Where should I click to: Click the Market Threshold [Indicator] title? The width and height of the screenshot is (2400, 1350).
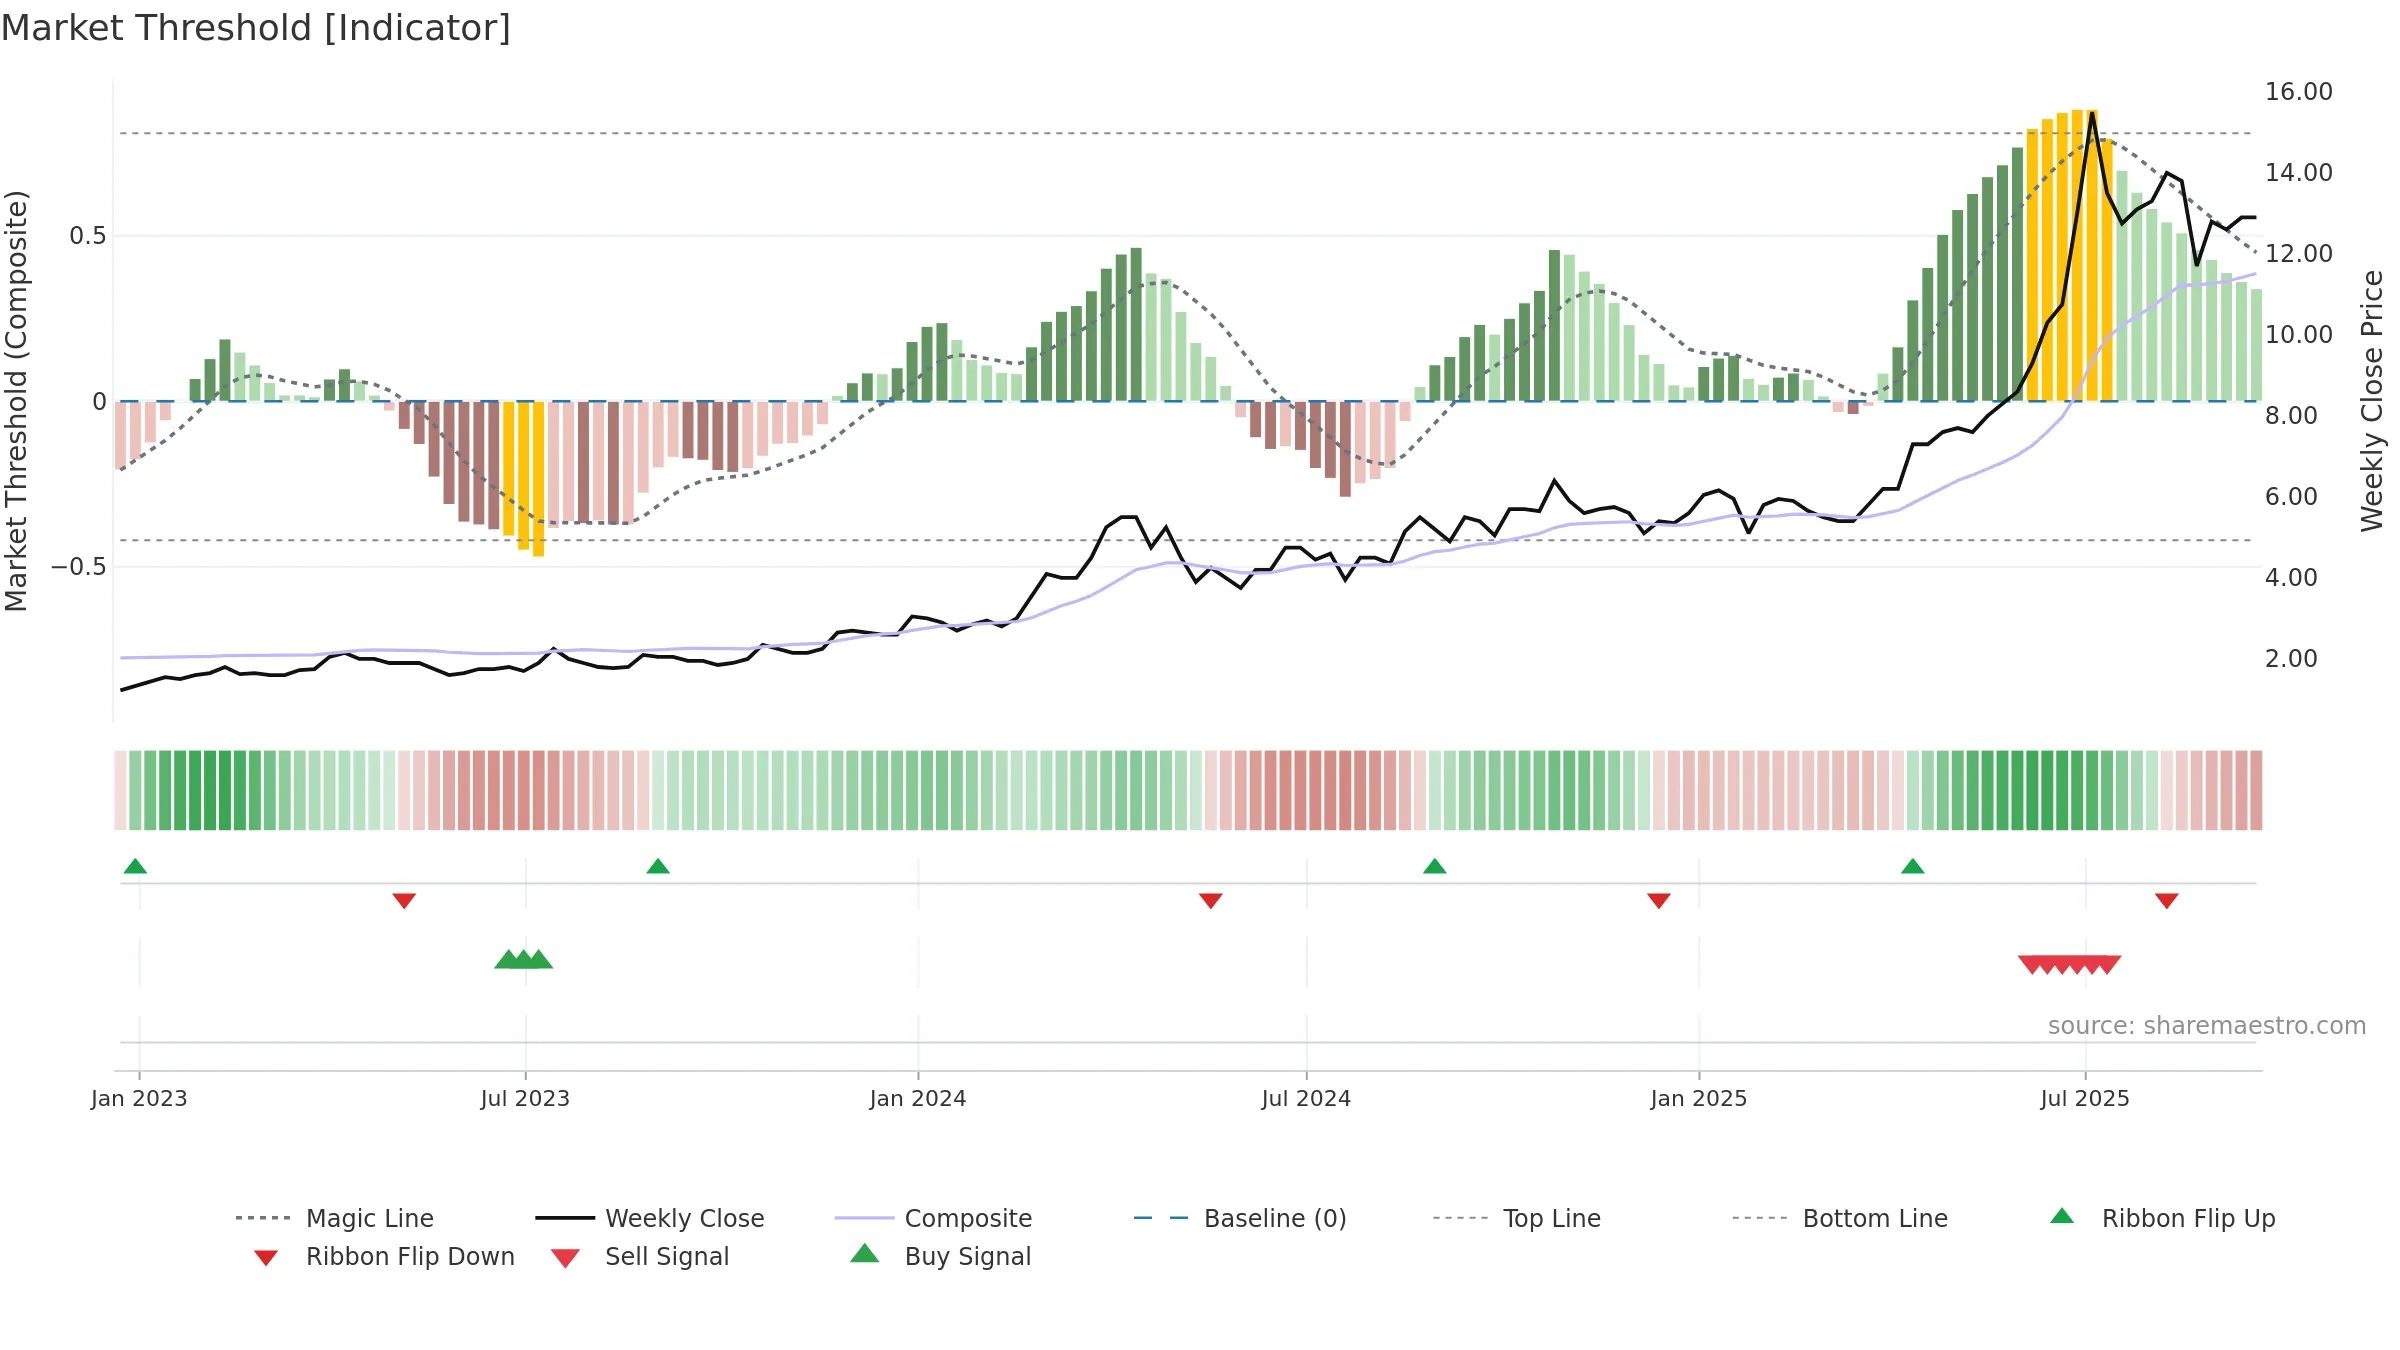(x=256, y=28)
